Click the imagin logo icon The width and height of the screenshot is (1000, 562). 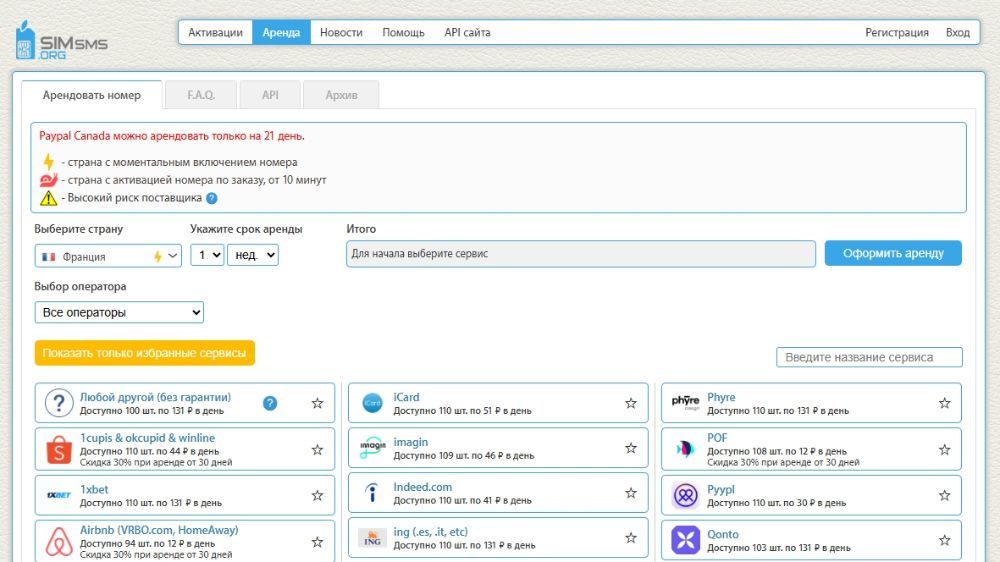point(372,448)
